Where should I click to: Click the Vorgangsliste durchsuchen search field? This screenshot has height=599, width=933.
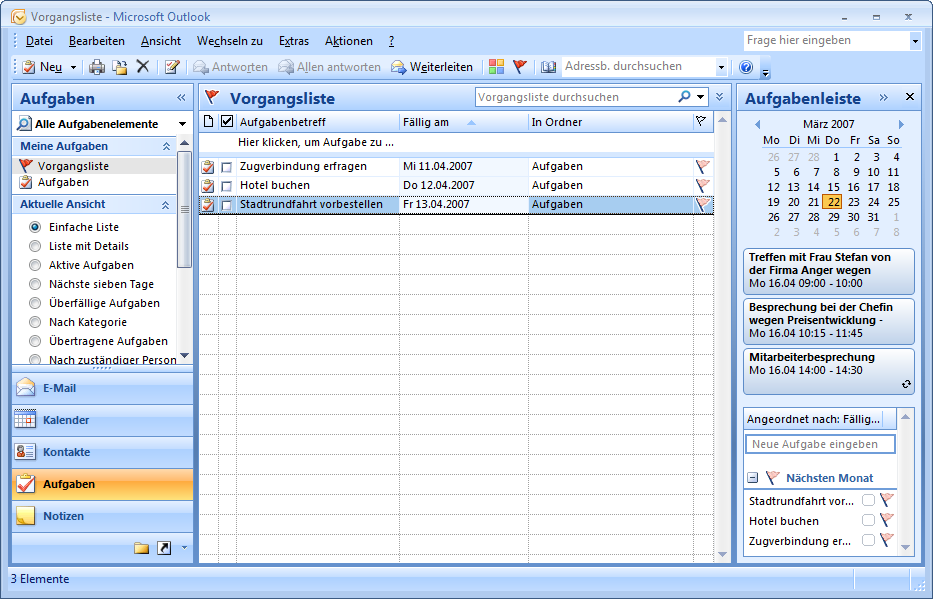[575, 97]
